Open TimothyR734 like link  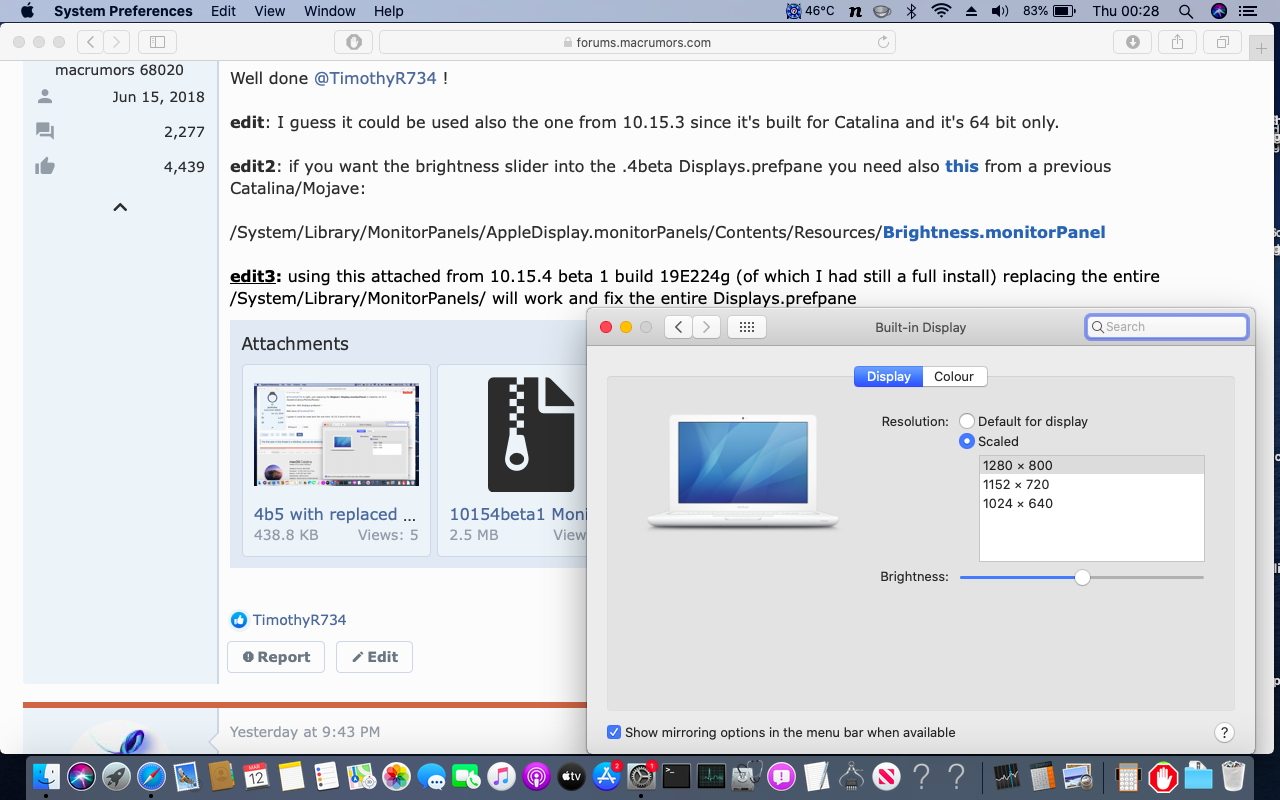(299, 620)
